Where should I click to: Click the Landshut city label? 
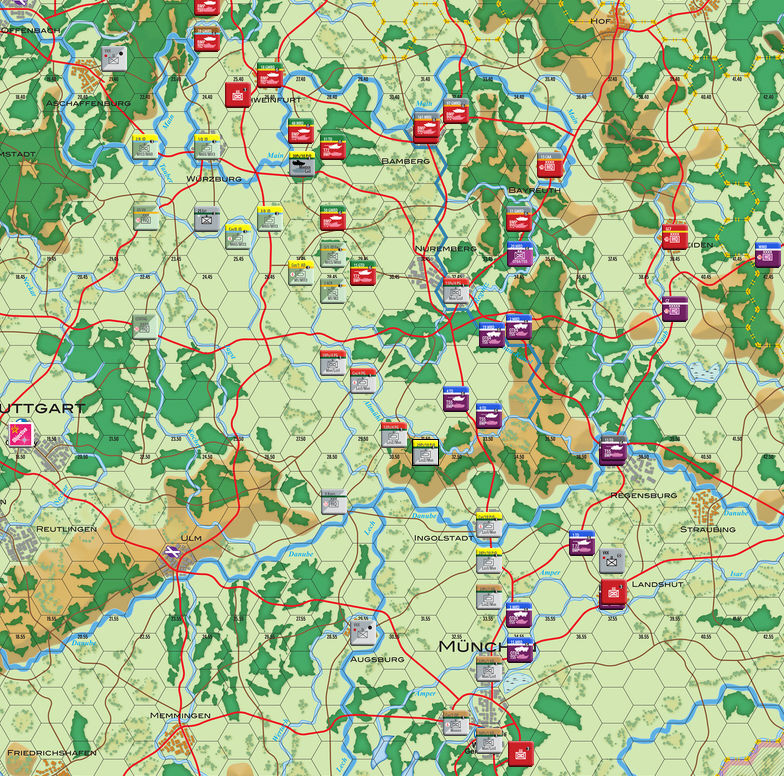click(657, 584)
